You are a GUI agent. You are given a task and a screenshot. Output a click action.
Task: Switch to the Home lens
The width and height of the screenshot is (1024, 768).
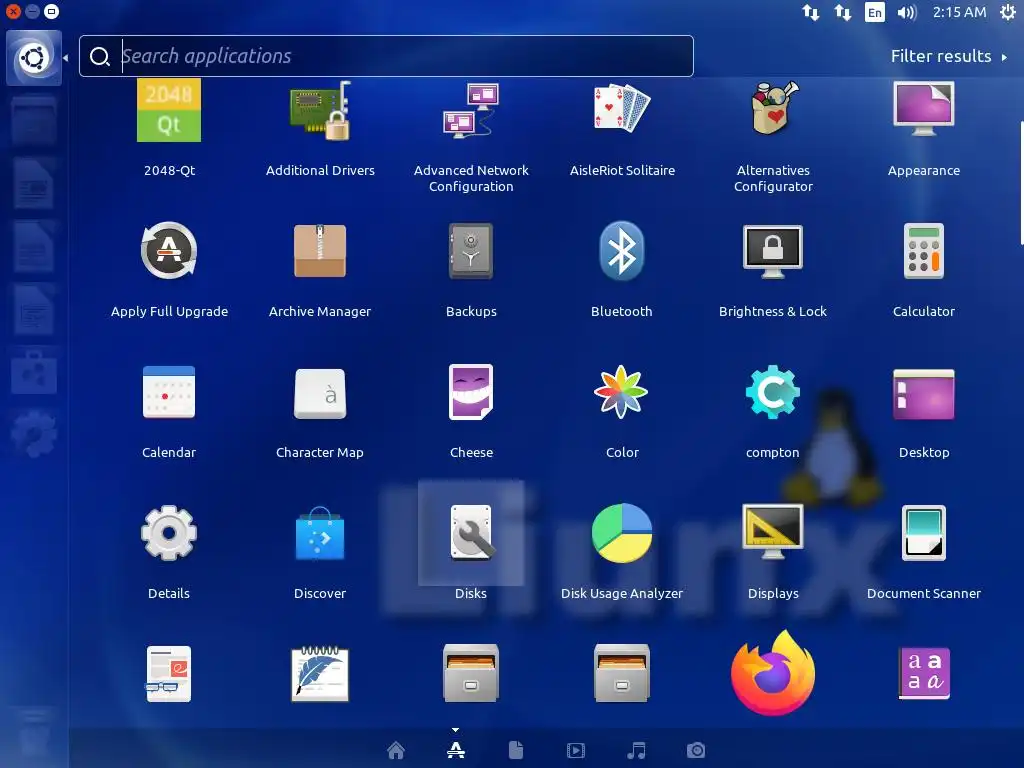396,750
